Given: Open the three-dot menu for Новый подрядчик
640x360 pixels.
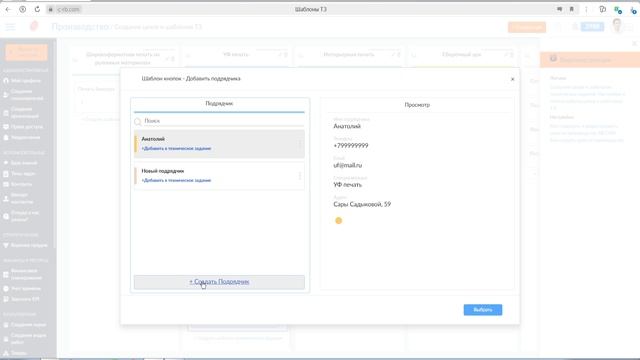Looking at the screenshot, I should (x=300, y=176).
